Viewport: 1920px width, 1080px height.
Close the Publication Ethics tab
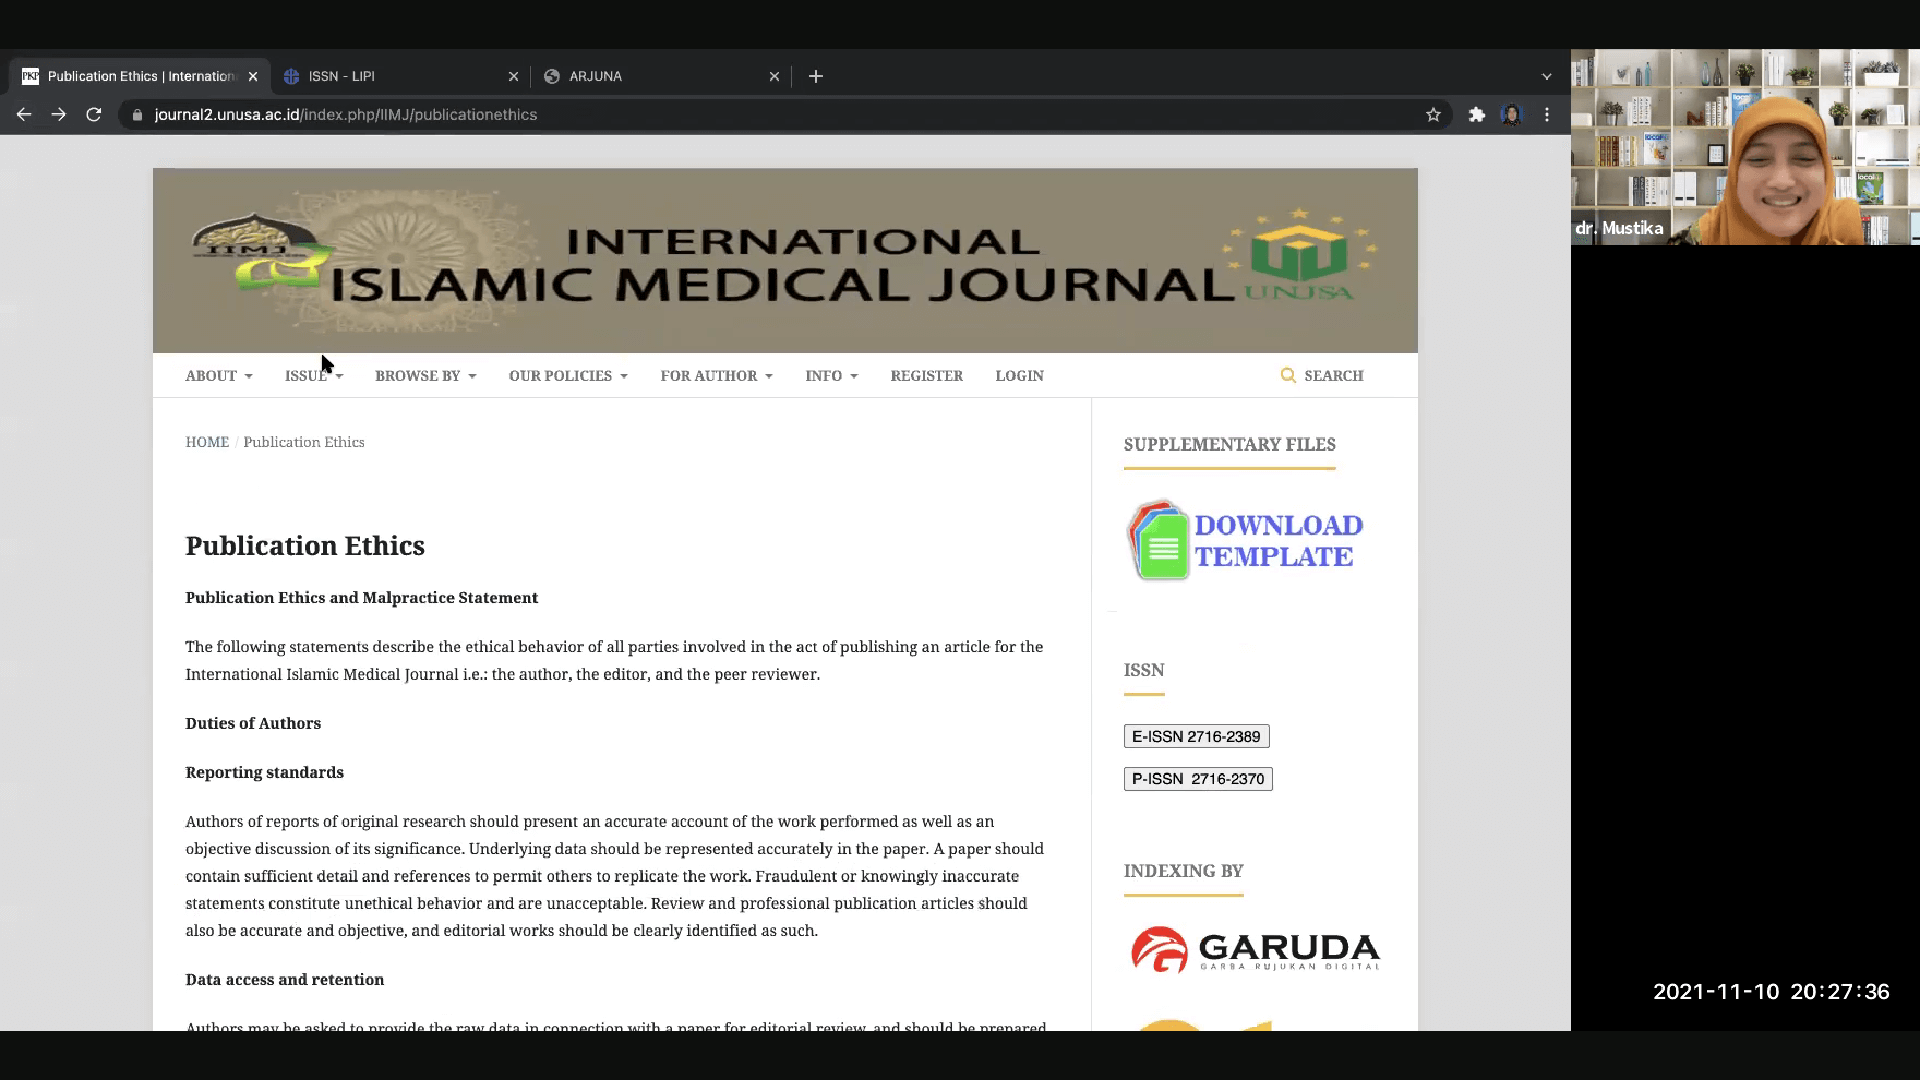pos(253,76)
